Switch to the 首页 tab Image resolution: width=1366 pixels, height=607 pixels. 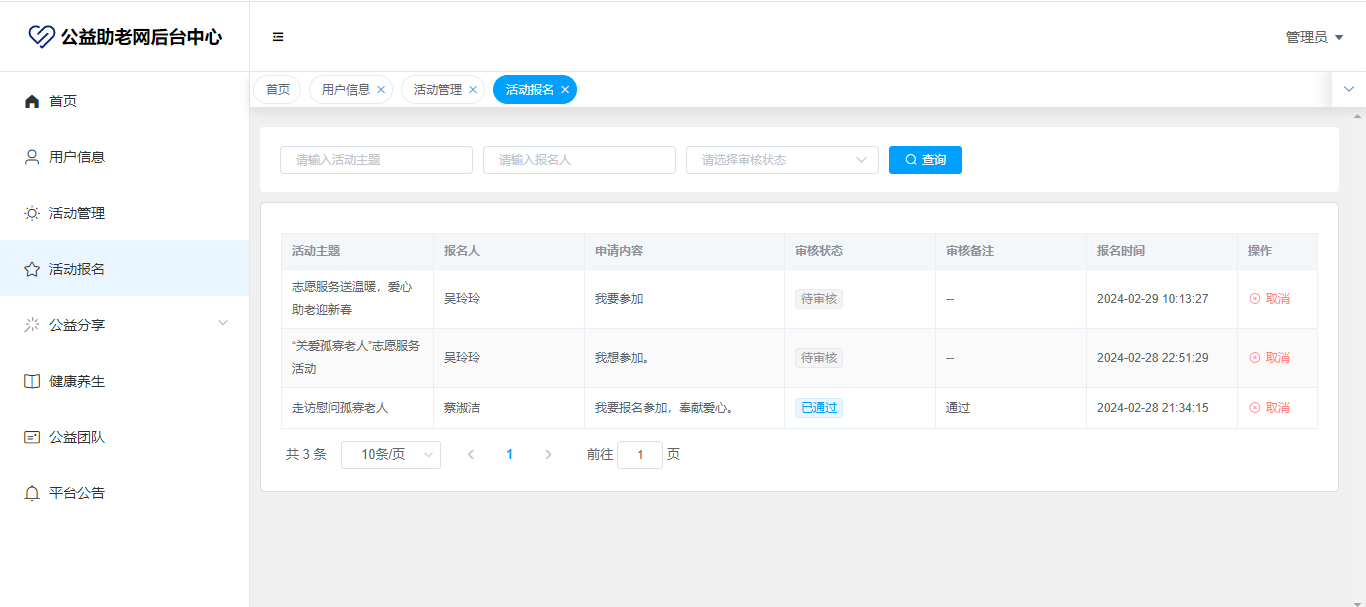tap(277, 90)
